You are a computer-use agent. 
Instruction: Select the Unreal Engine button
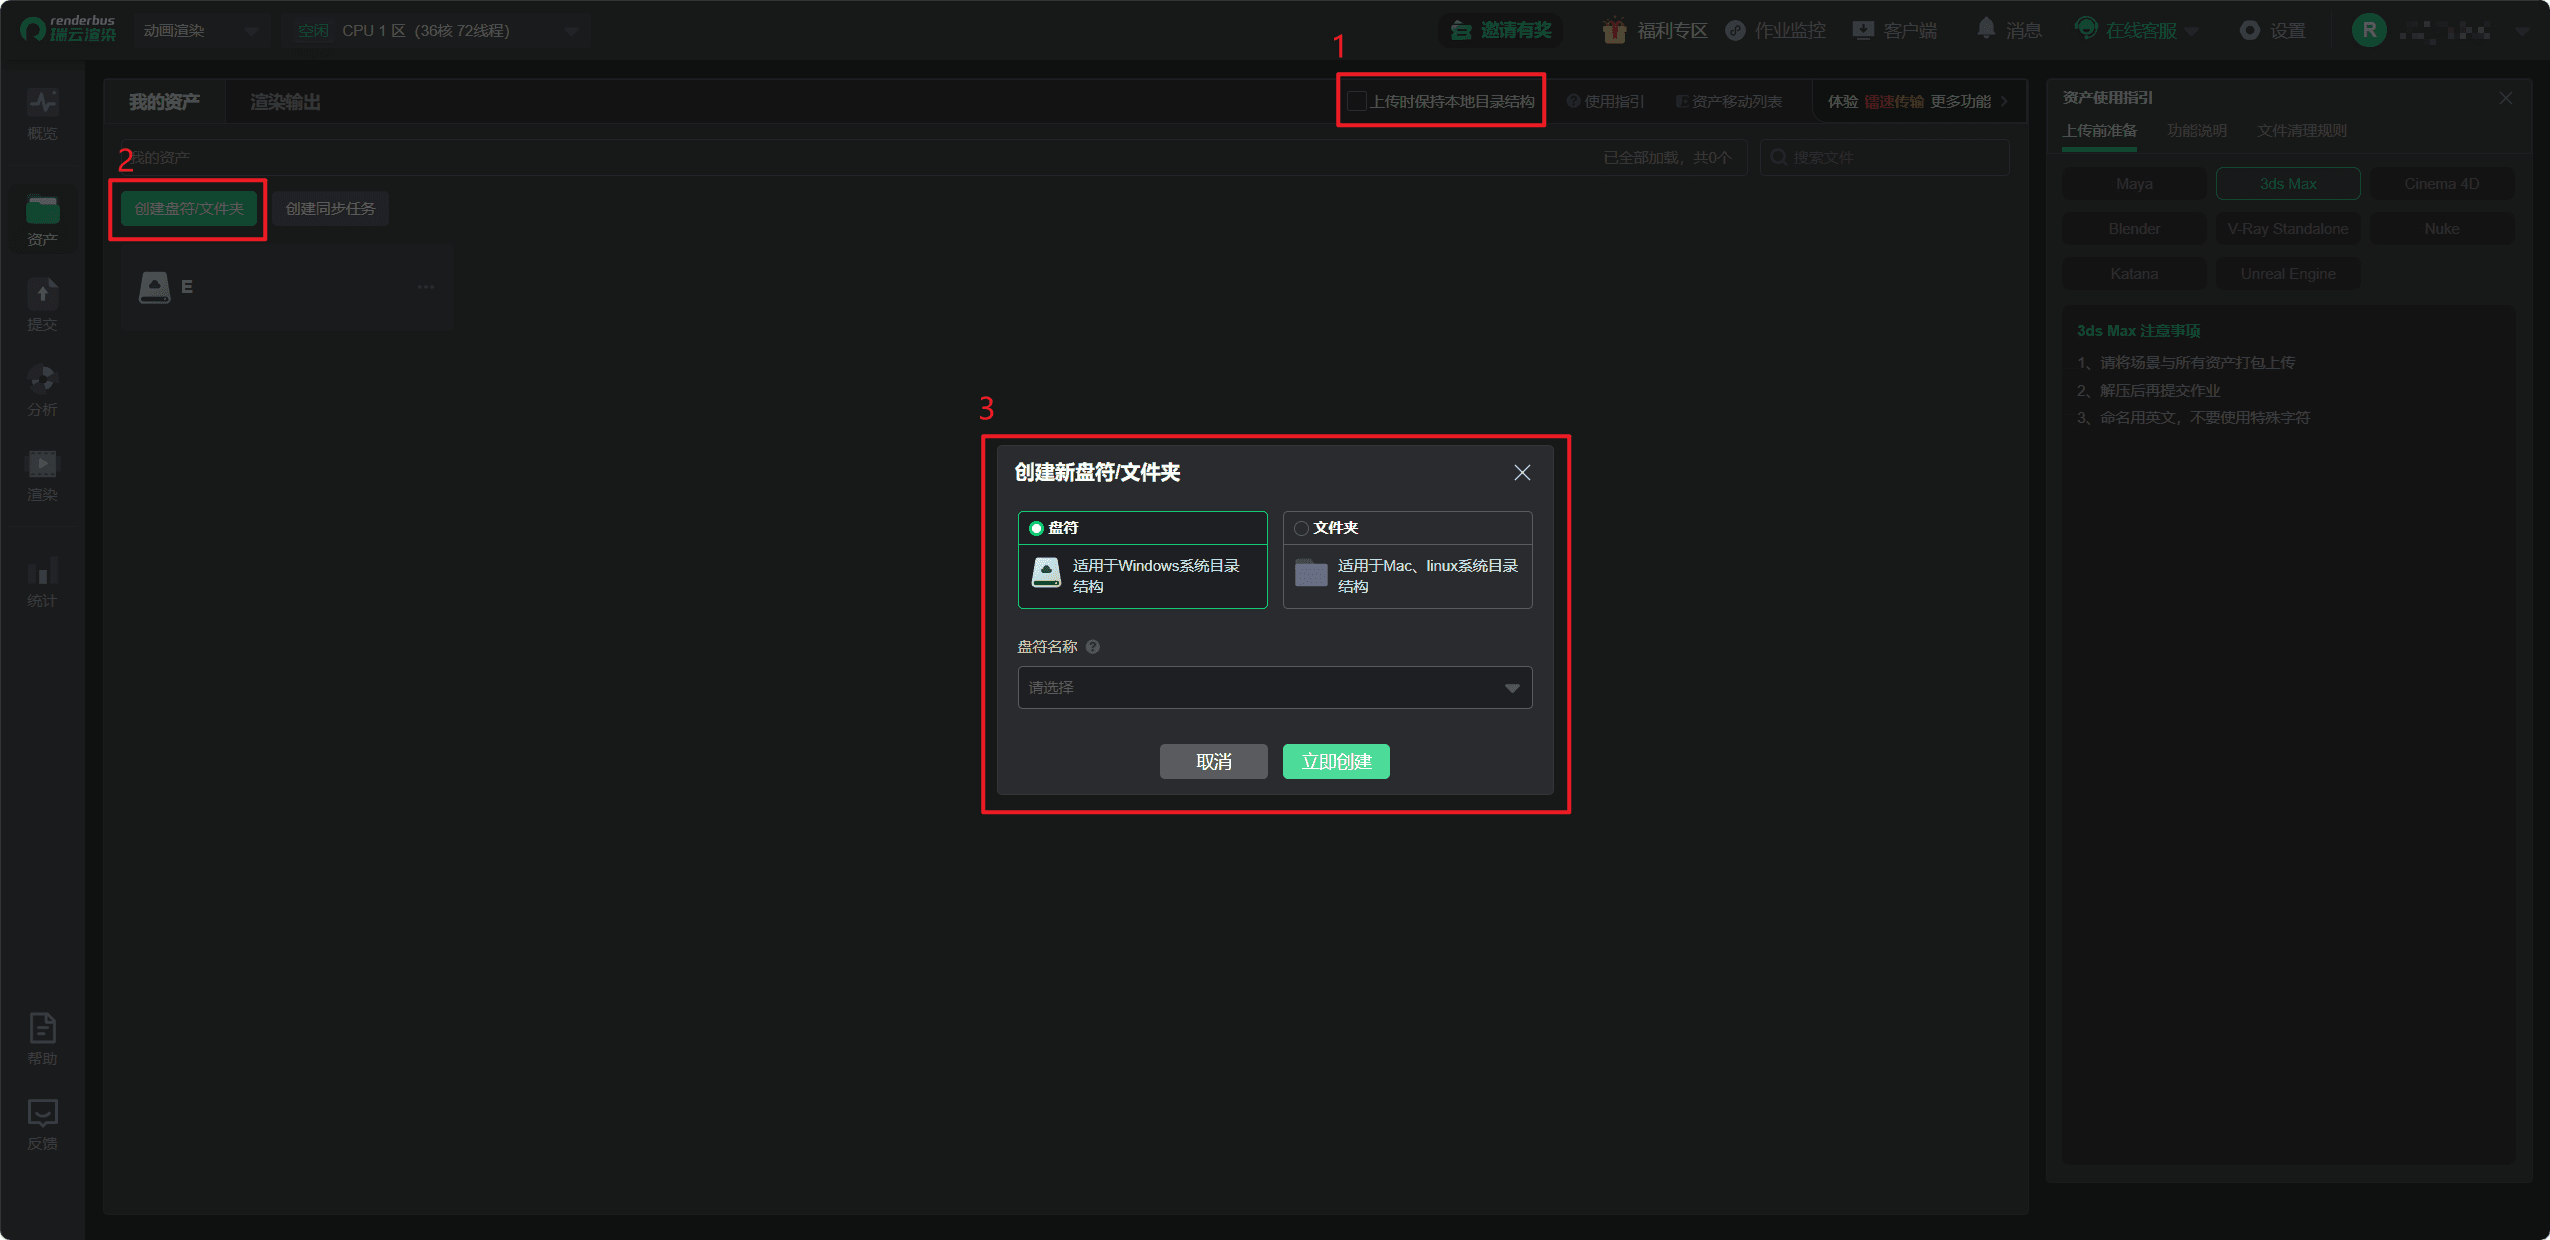point(2288,274)
